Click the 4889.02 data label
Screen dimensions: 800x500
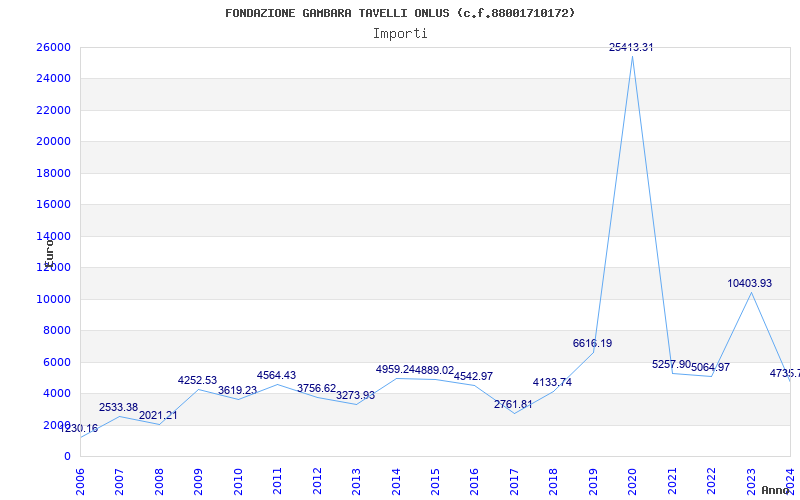click(434, 370)
